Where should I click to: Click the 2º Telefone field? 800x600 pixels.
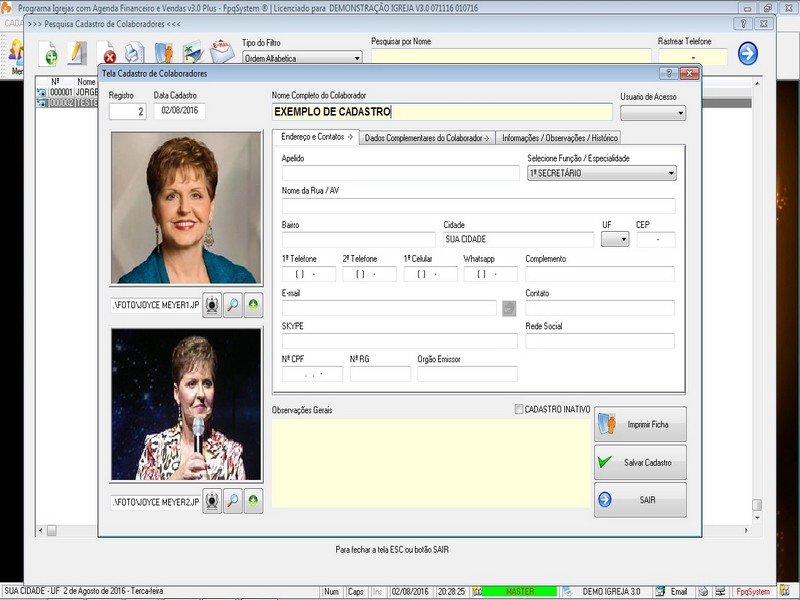coord(369,274)
